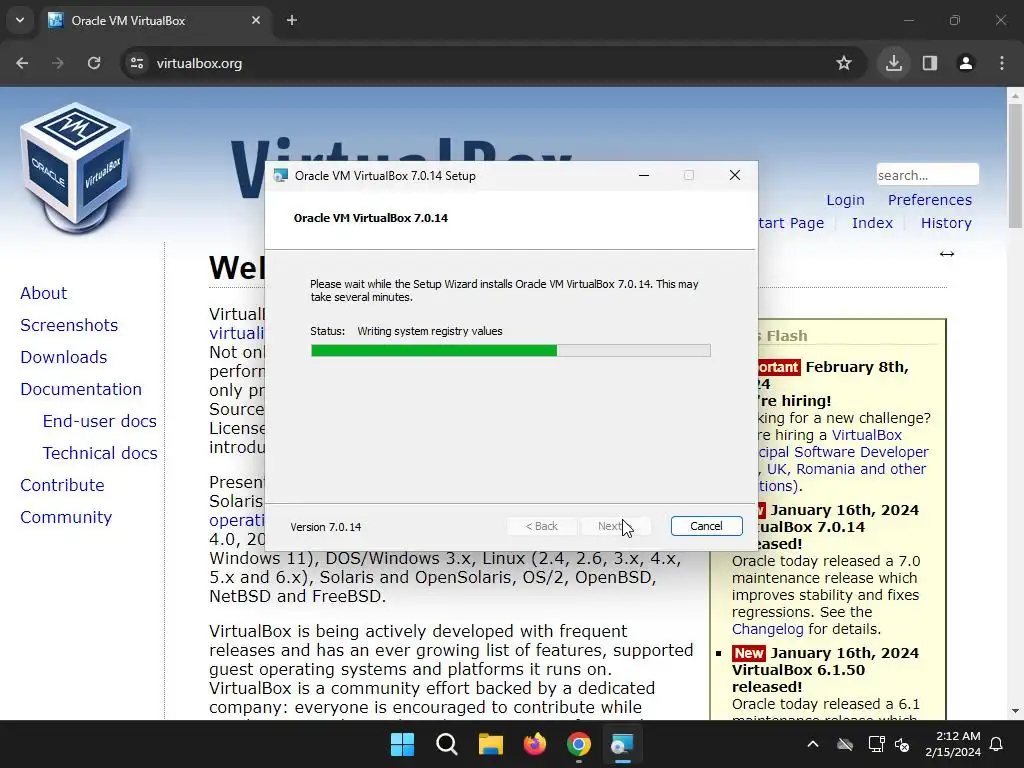Open Chrome three-dot menu

point(1002,63)
